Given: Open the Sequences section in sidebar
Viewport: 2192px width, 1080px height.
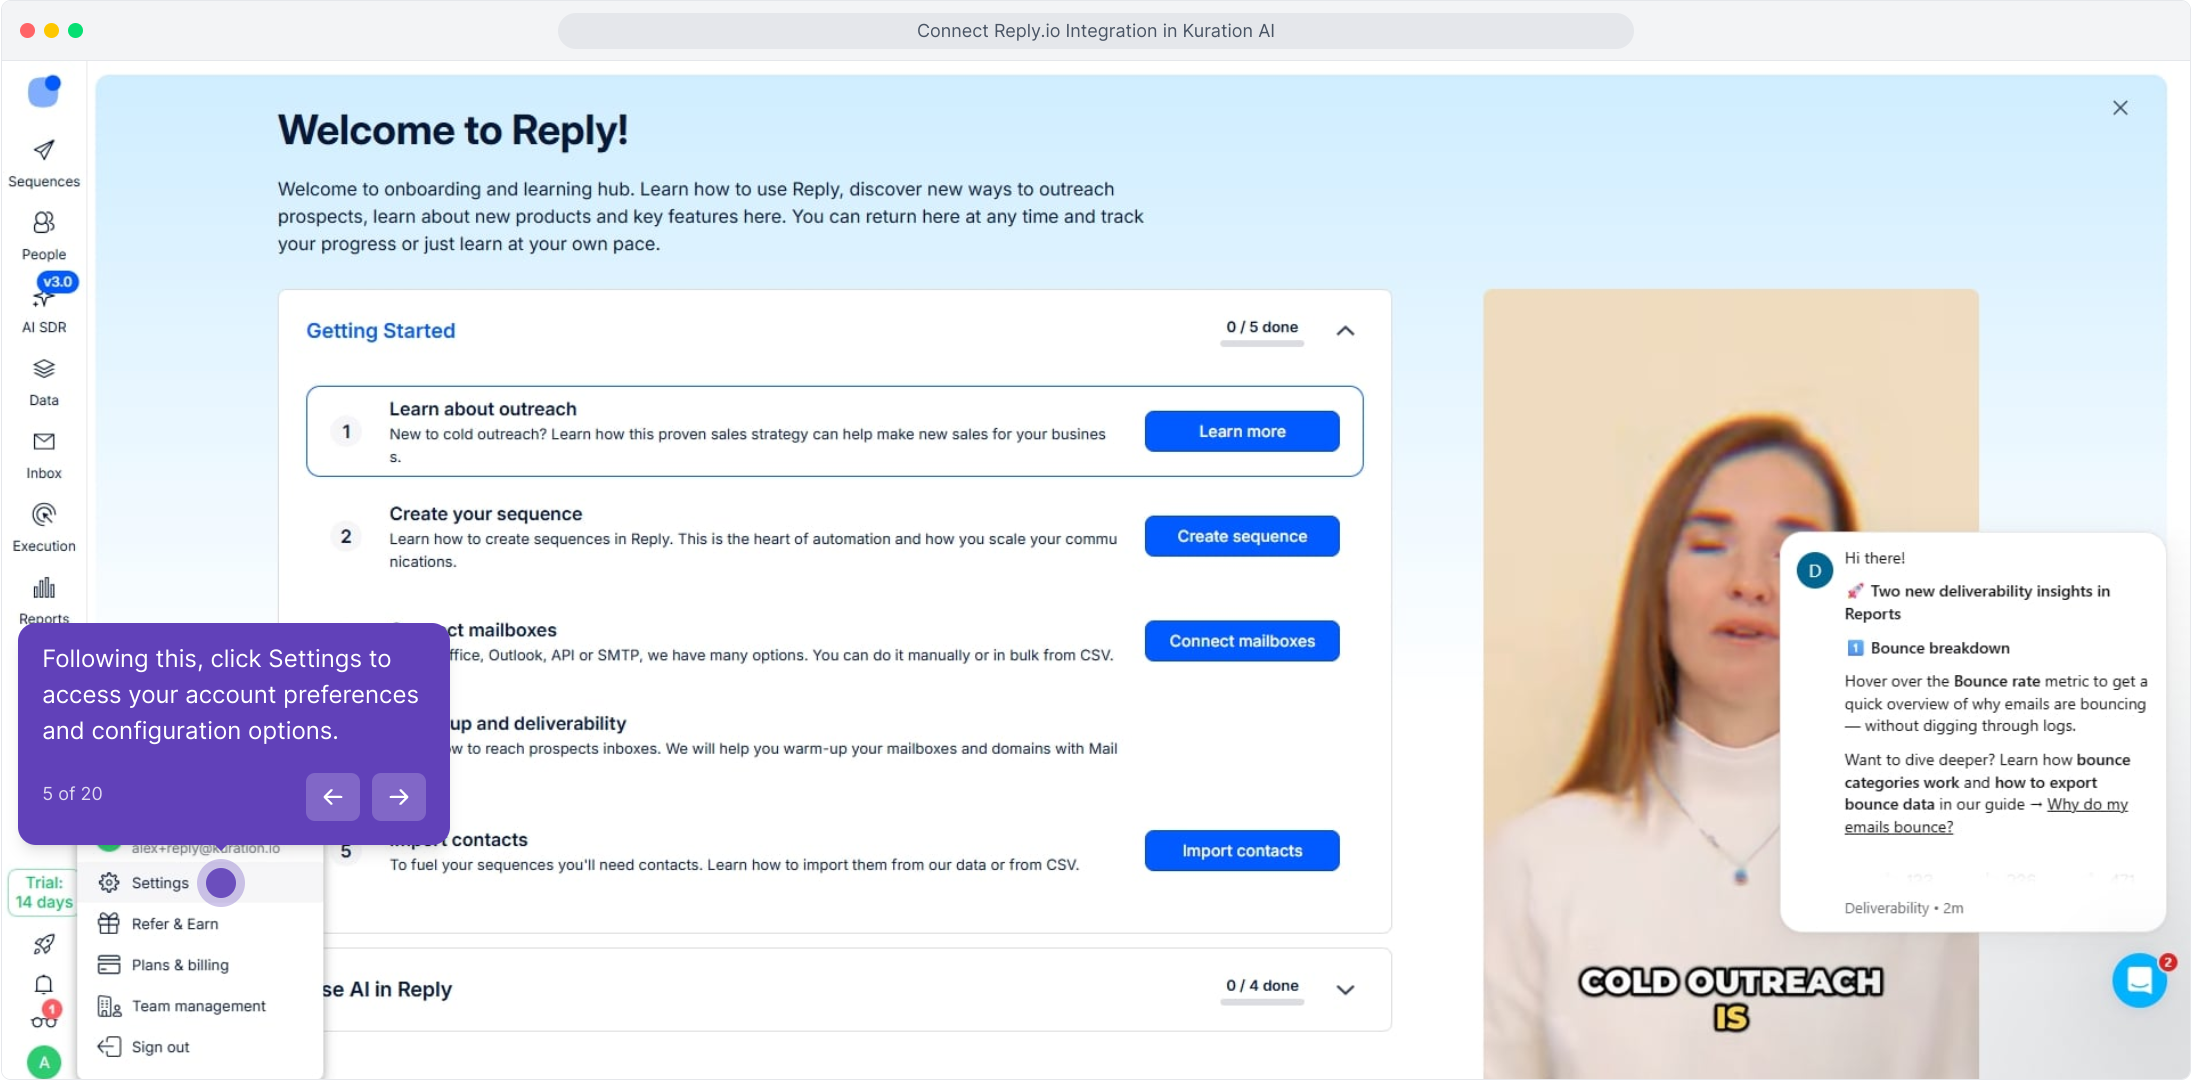Looking at the screenshot, I should click(44, 164).
